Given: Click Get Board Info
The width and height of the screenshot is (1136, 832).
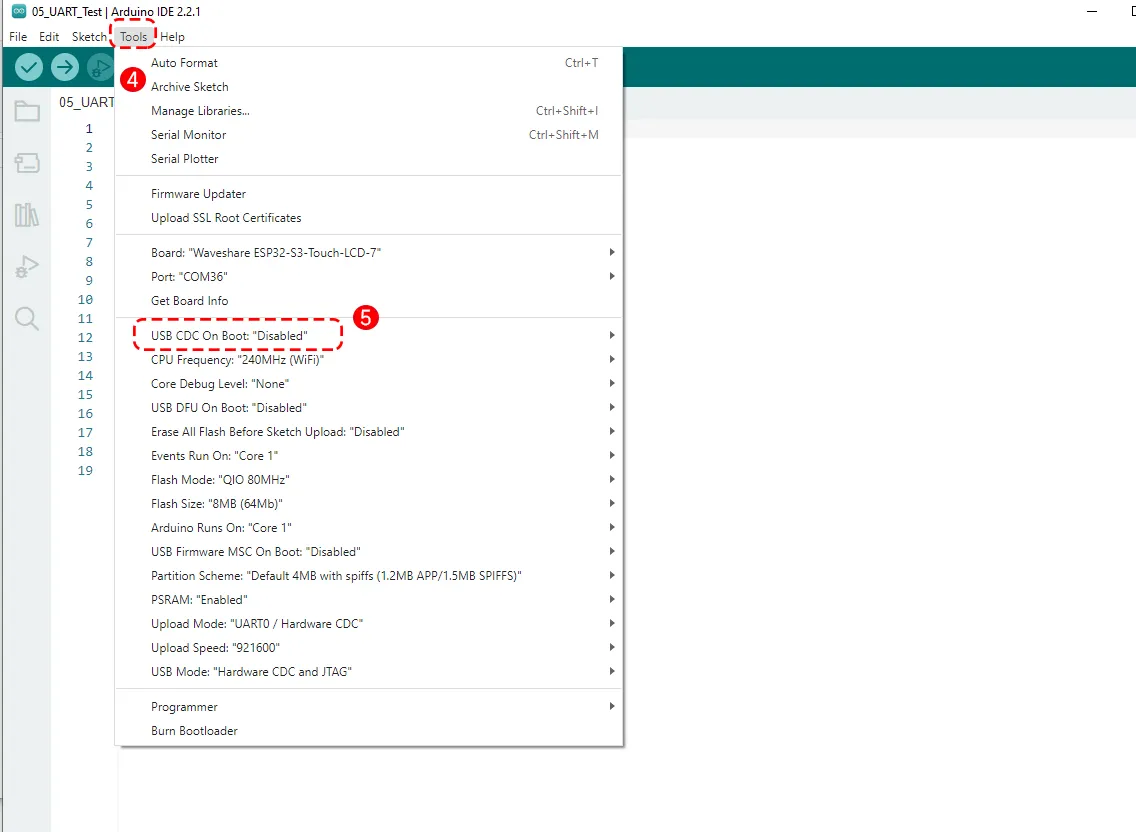Looking at the screenshot, I should (x=189, y=301).
